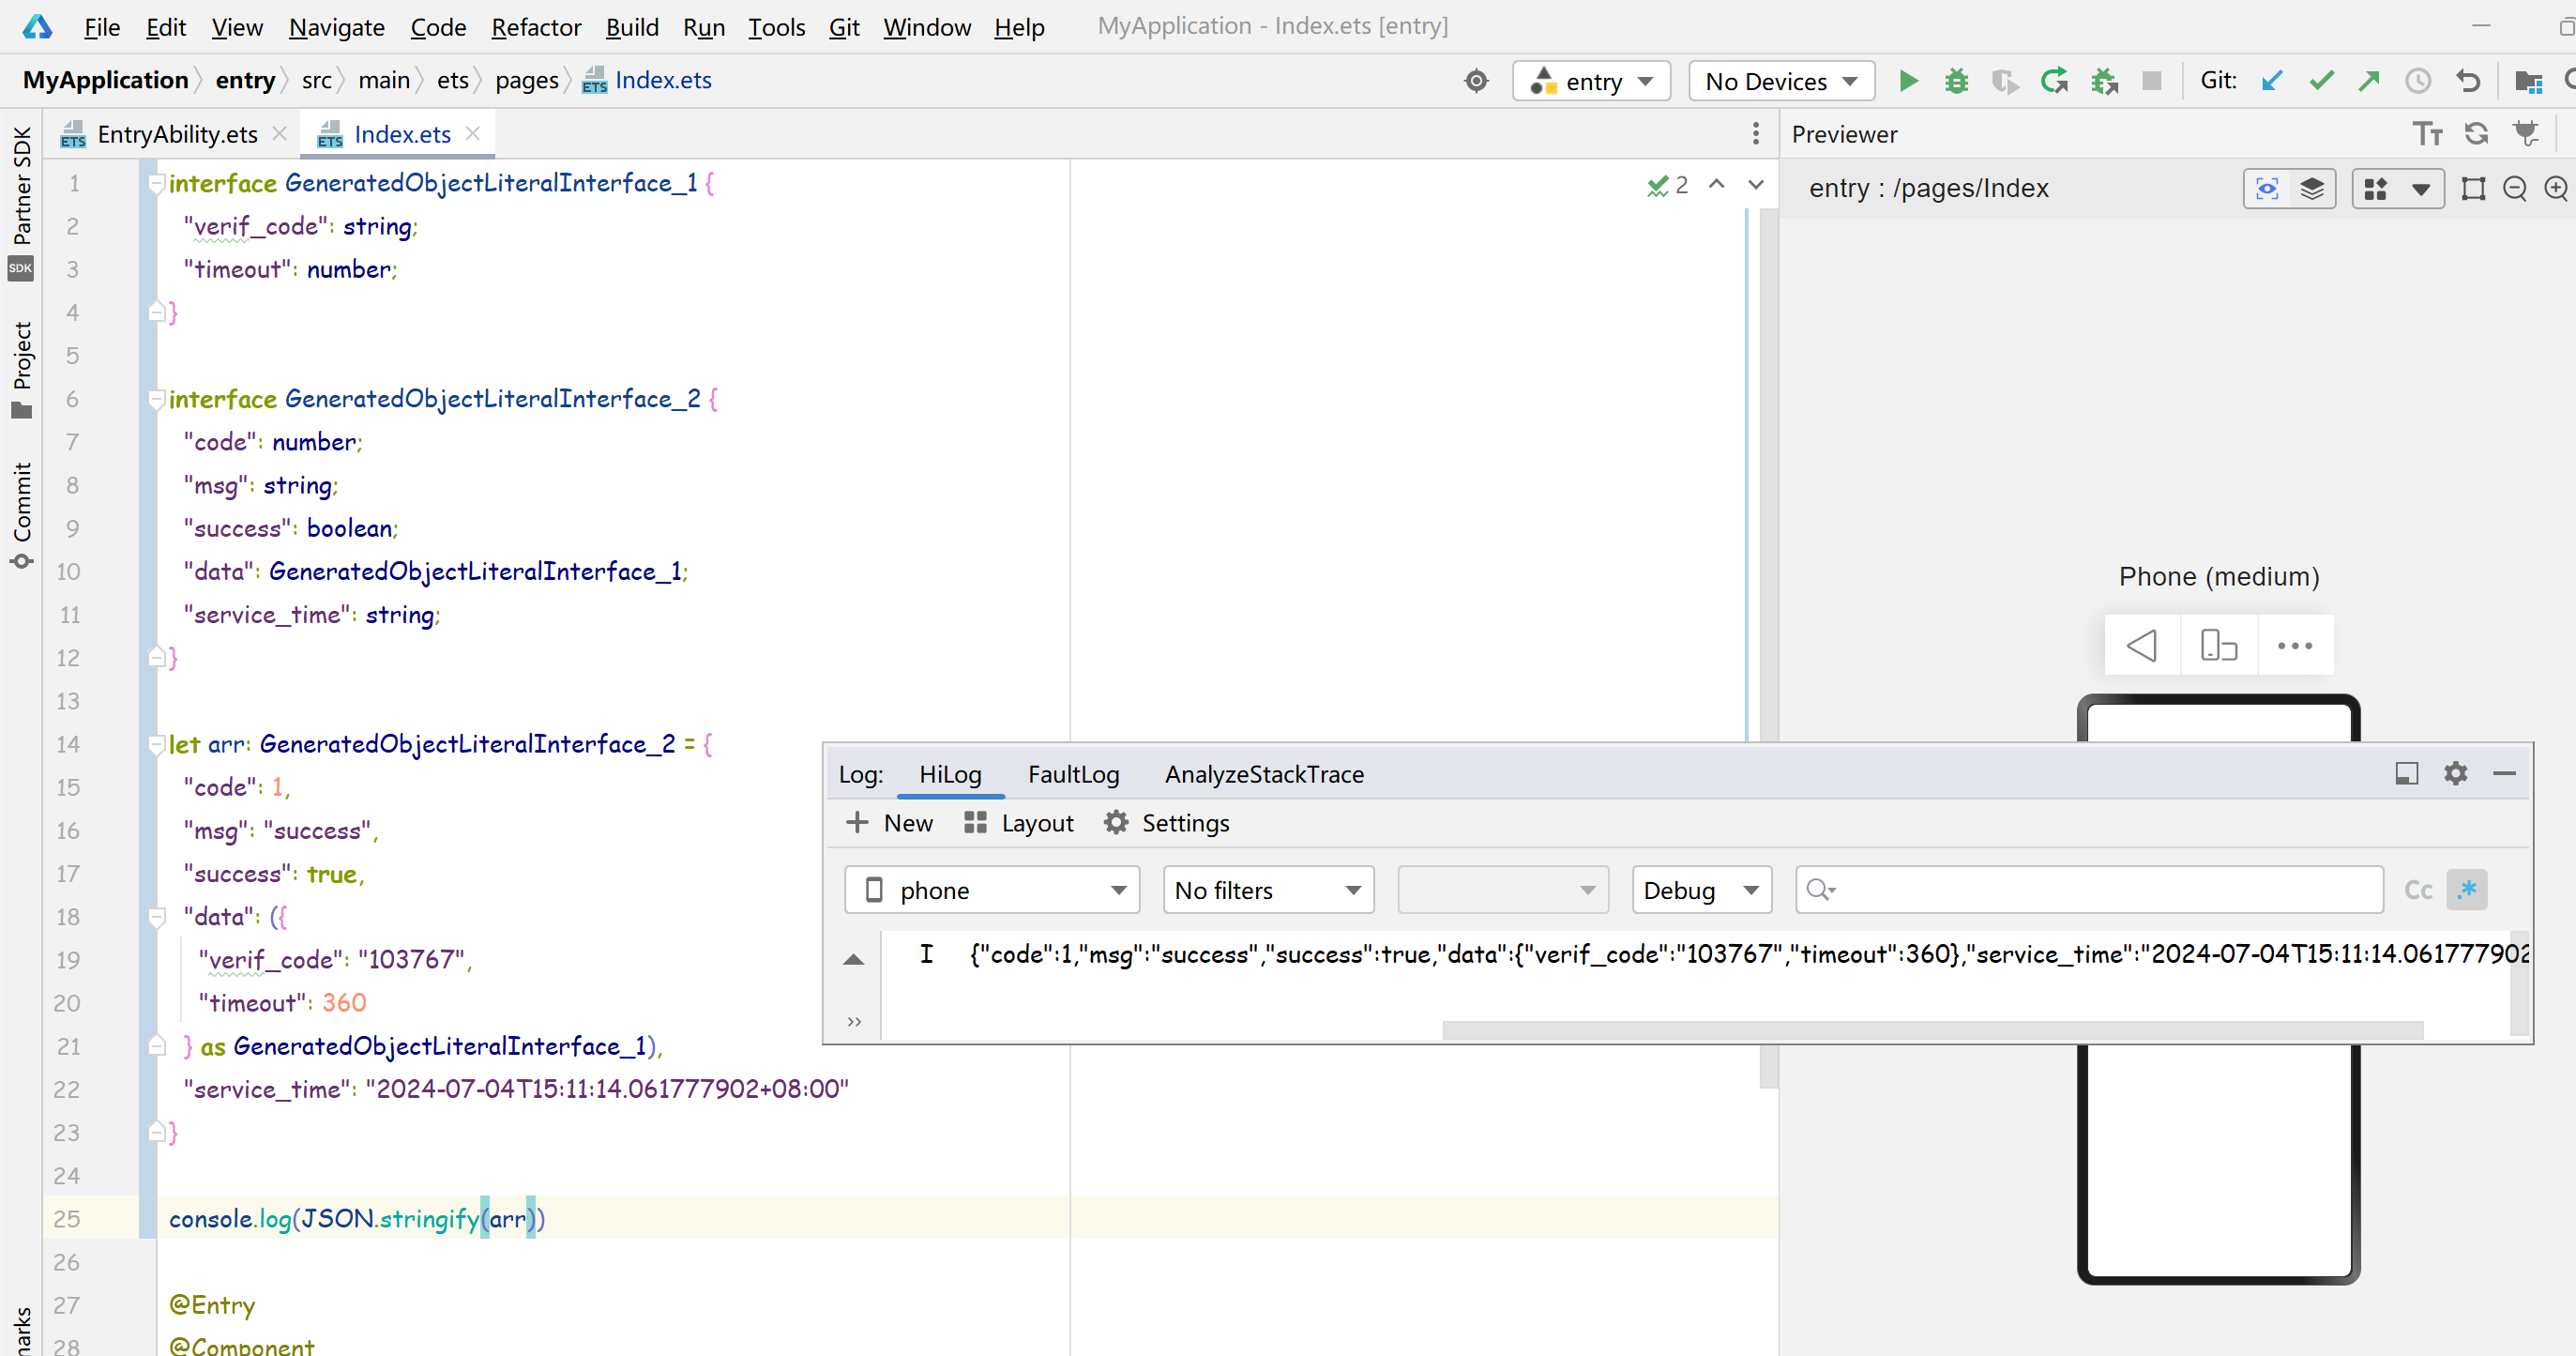Open the No Devices dropdown
This screenshot has width=2576, height=1356.
tap(1781, 81)
